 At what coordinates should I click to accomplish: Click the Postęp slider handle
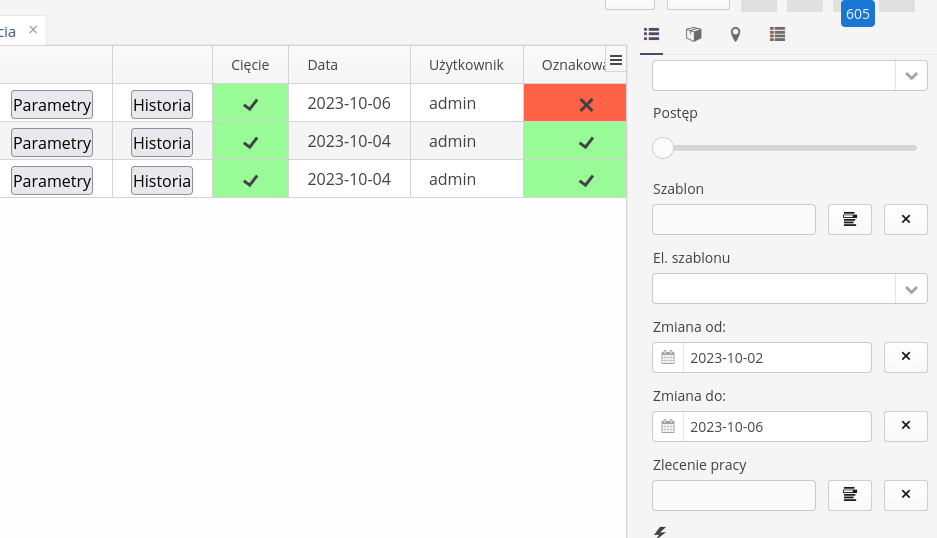pyautogui.click(x=663, y=148)
